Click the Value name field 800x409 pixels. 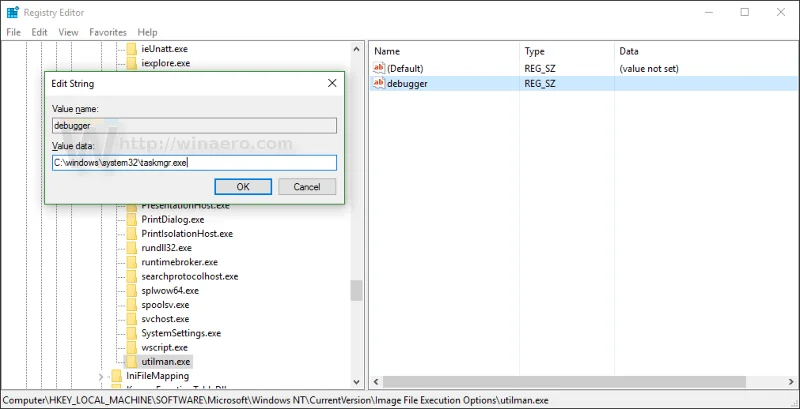point(194,125)
